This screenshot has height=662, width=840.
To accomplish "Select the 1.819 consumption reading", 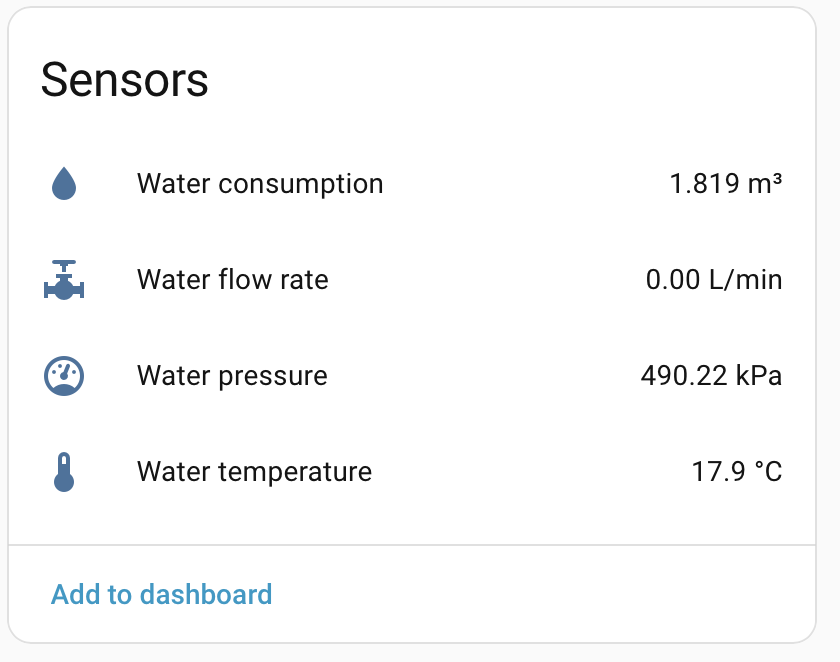I will (x=704, y=184).
